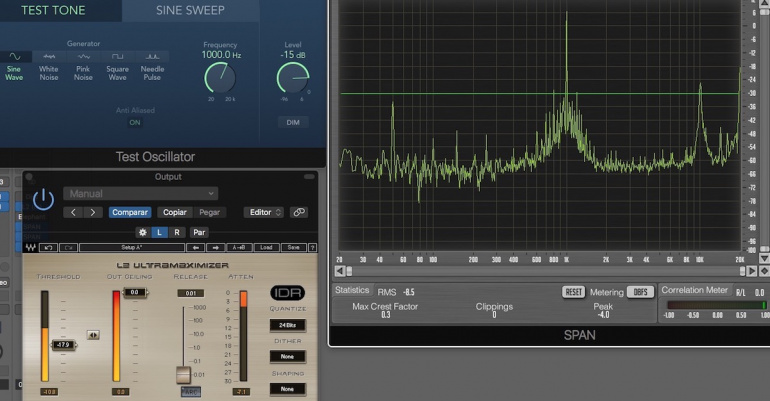This screenshot has width=770, height=401.
Task: Click the Waves previous preset left arrow
Action: 196,247
